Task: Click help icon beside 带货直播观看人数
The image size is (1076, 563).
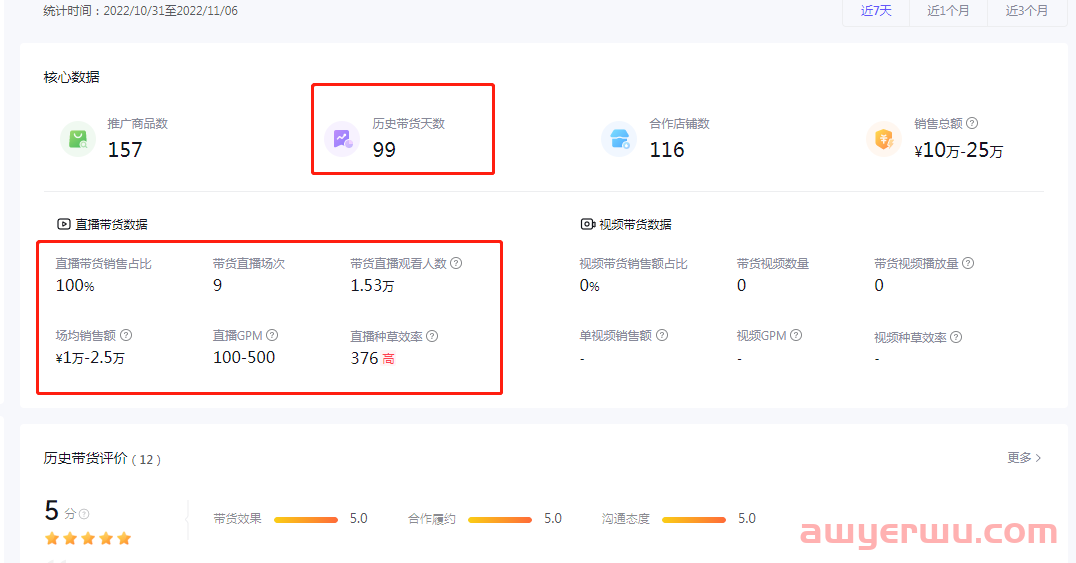Action: (x=456, y=263)
